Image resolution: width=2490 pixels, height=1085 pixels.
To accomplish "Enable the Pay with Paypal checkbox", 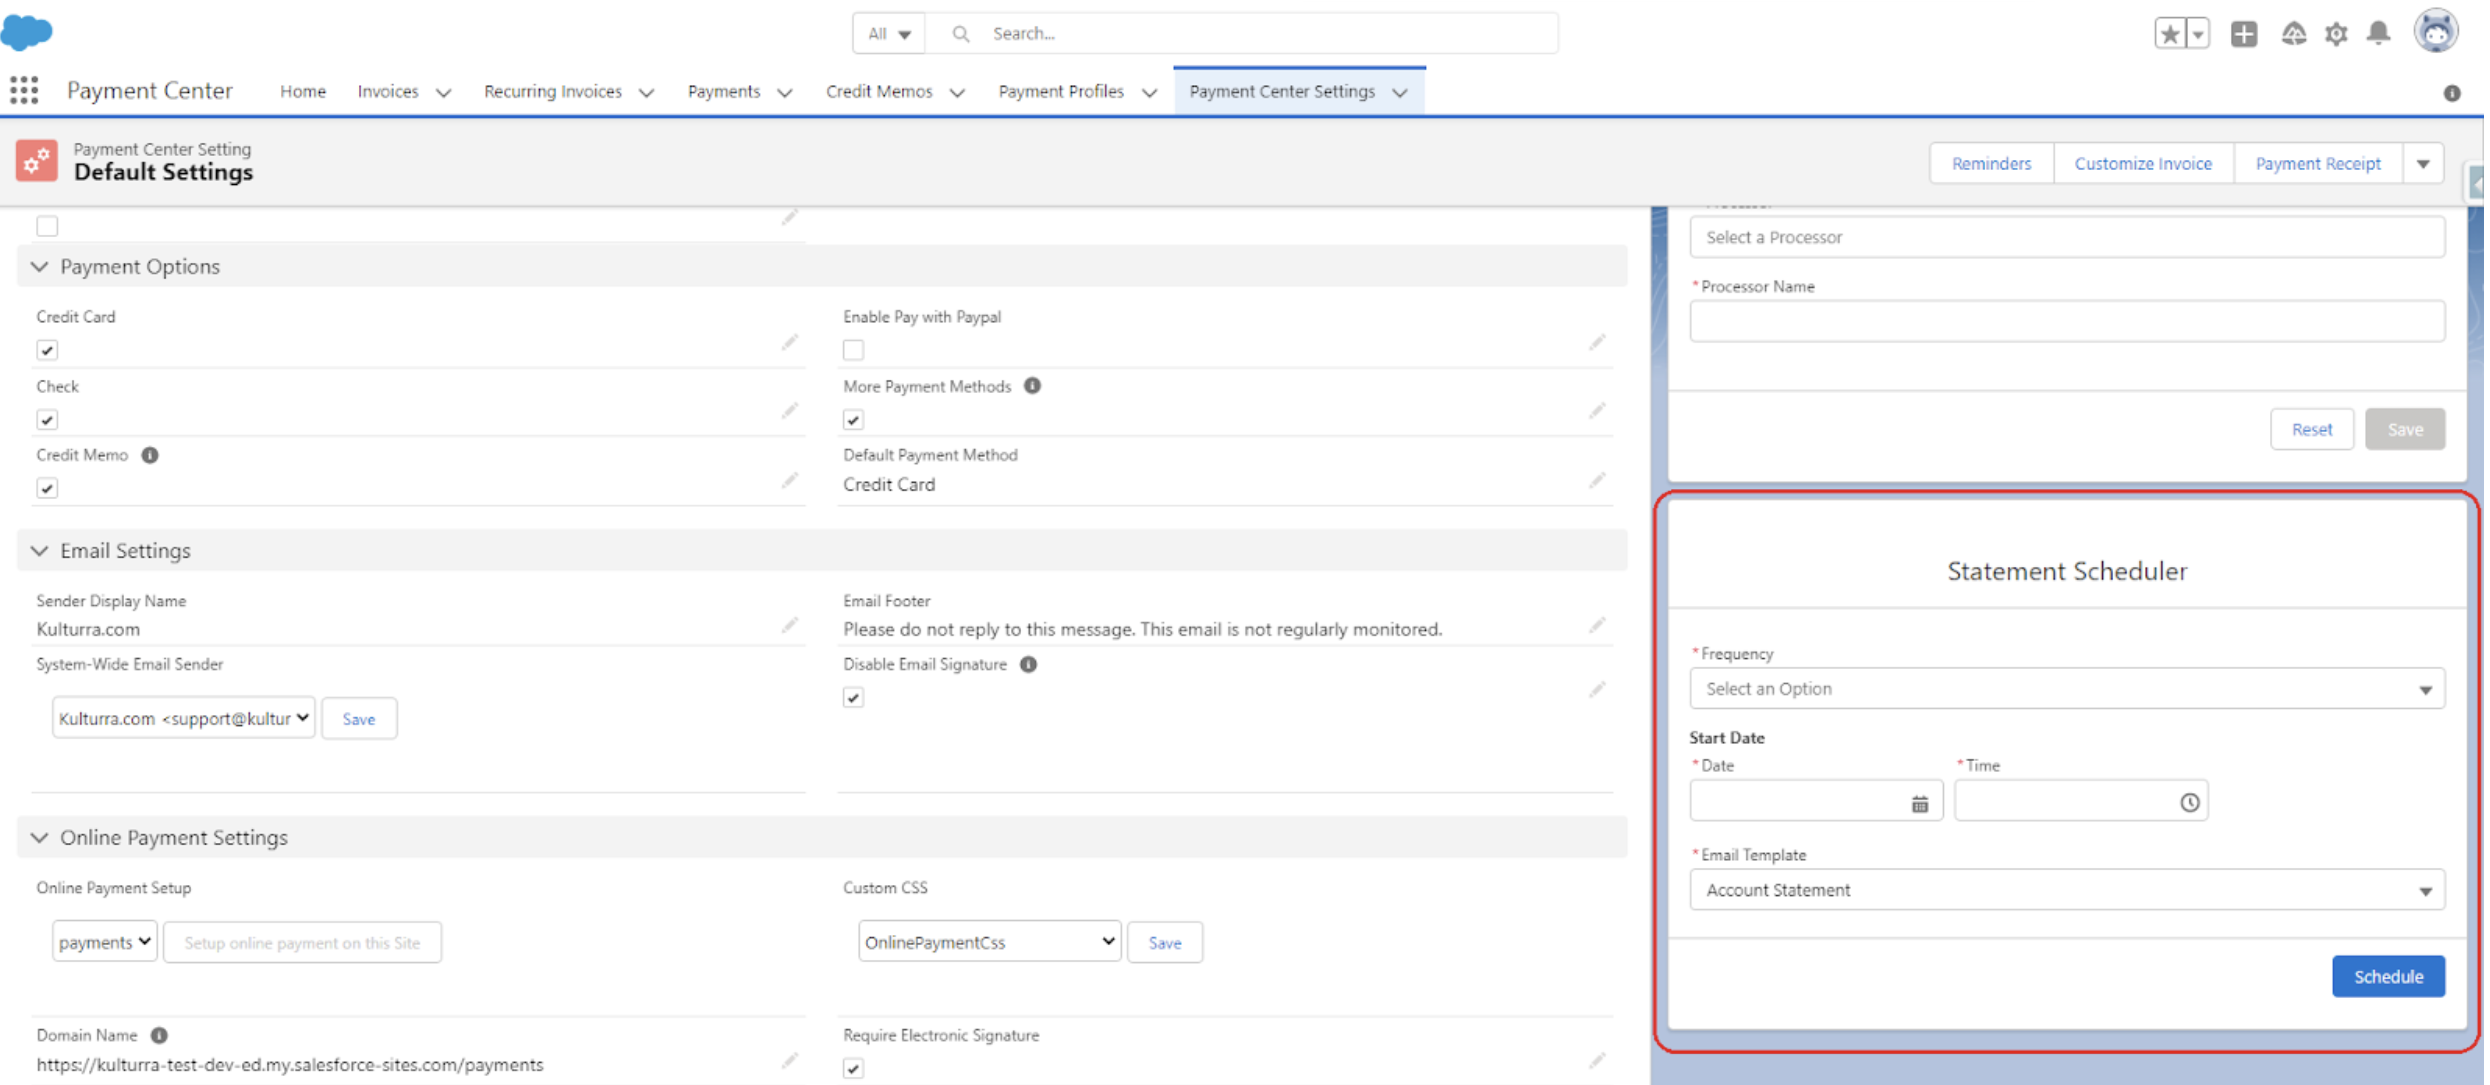I will pos(852,350).
